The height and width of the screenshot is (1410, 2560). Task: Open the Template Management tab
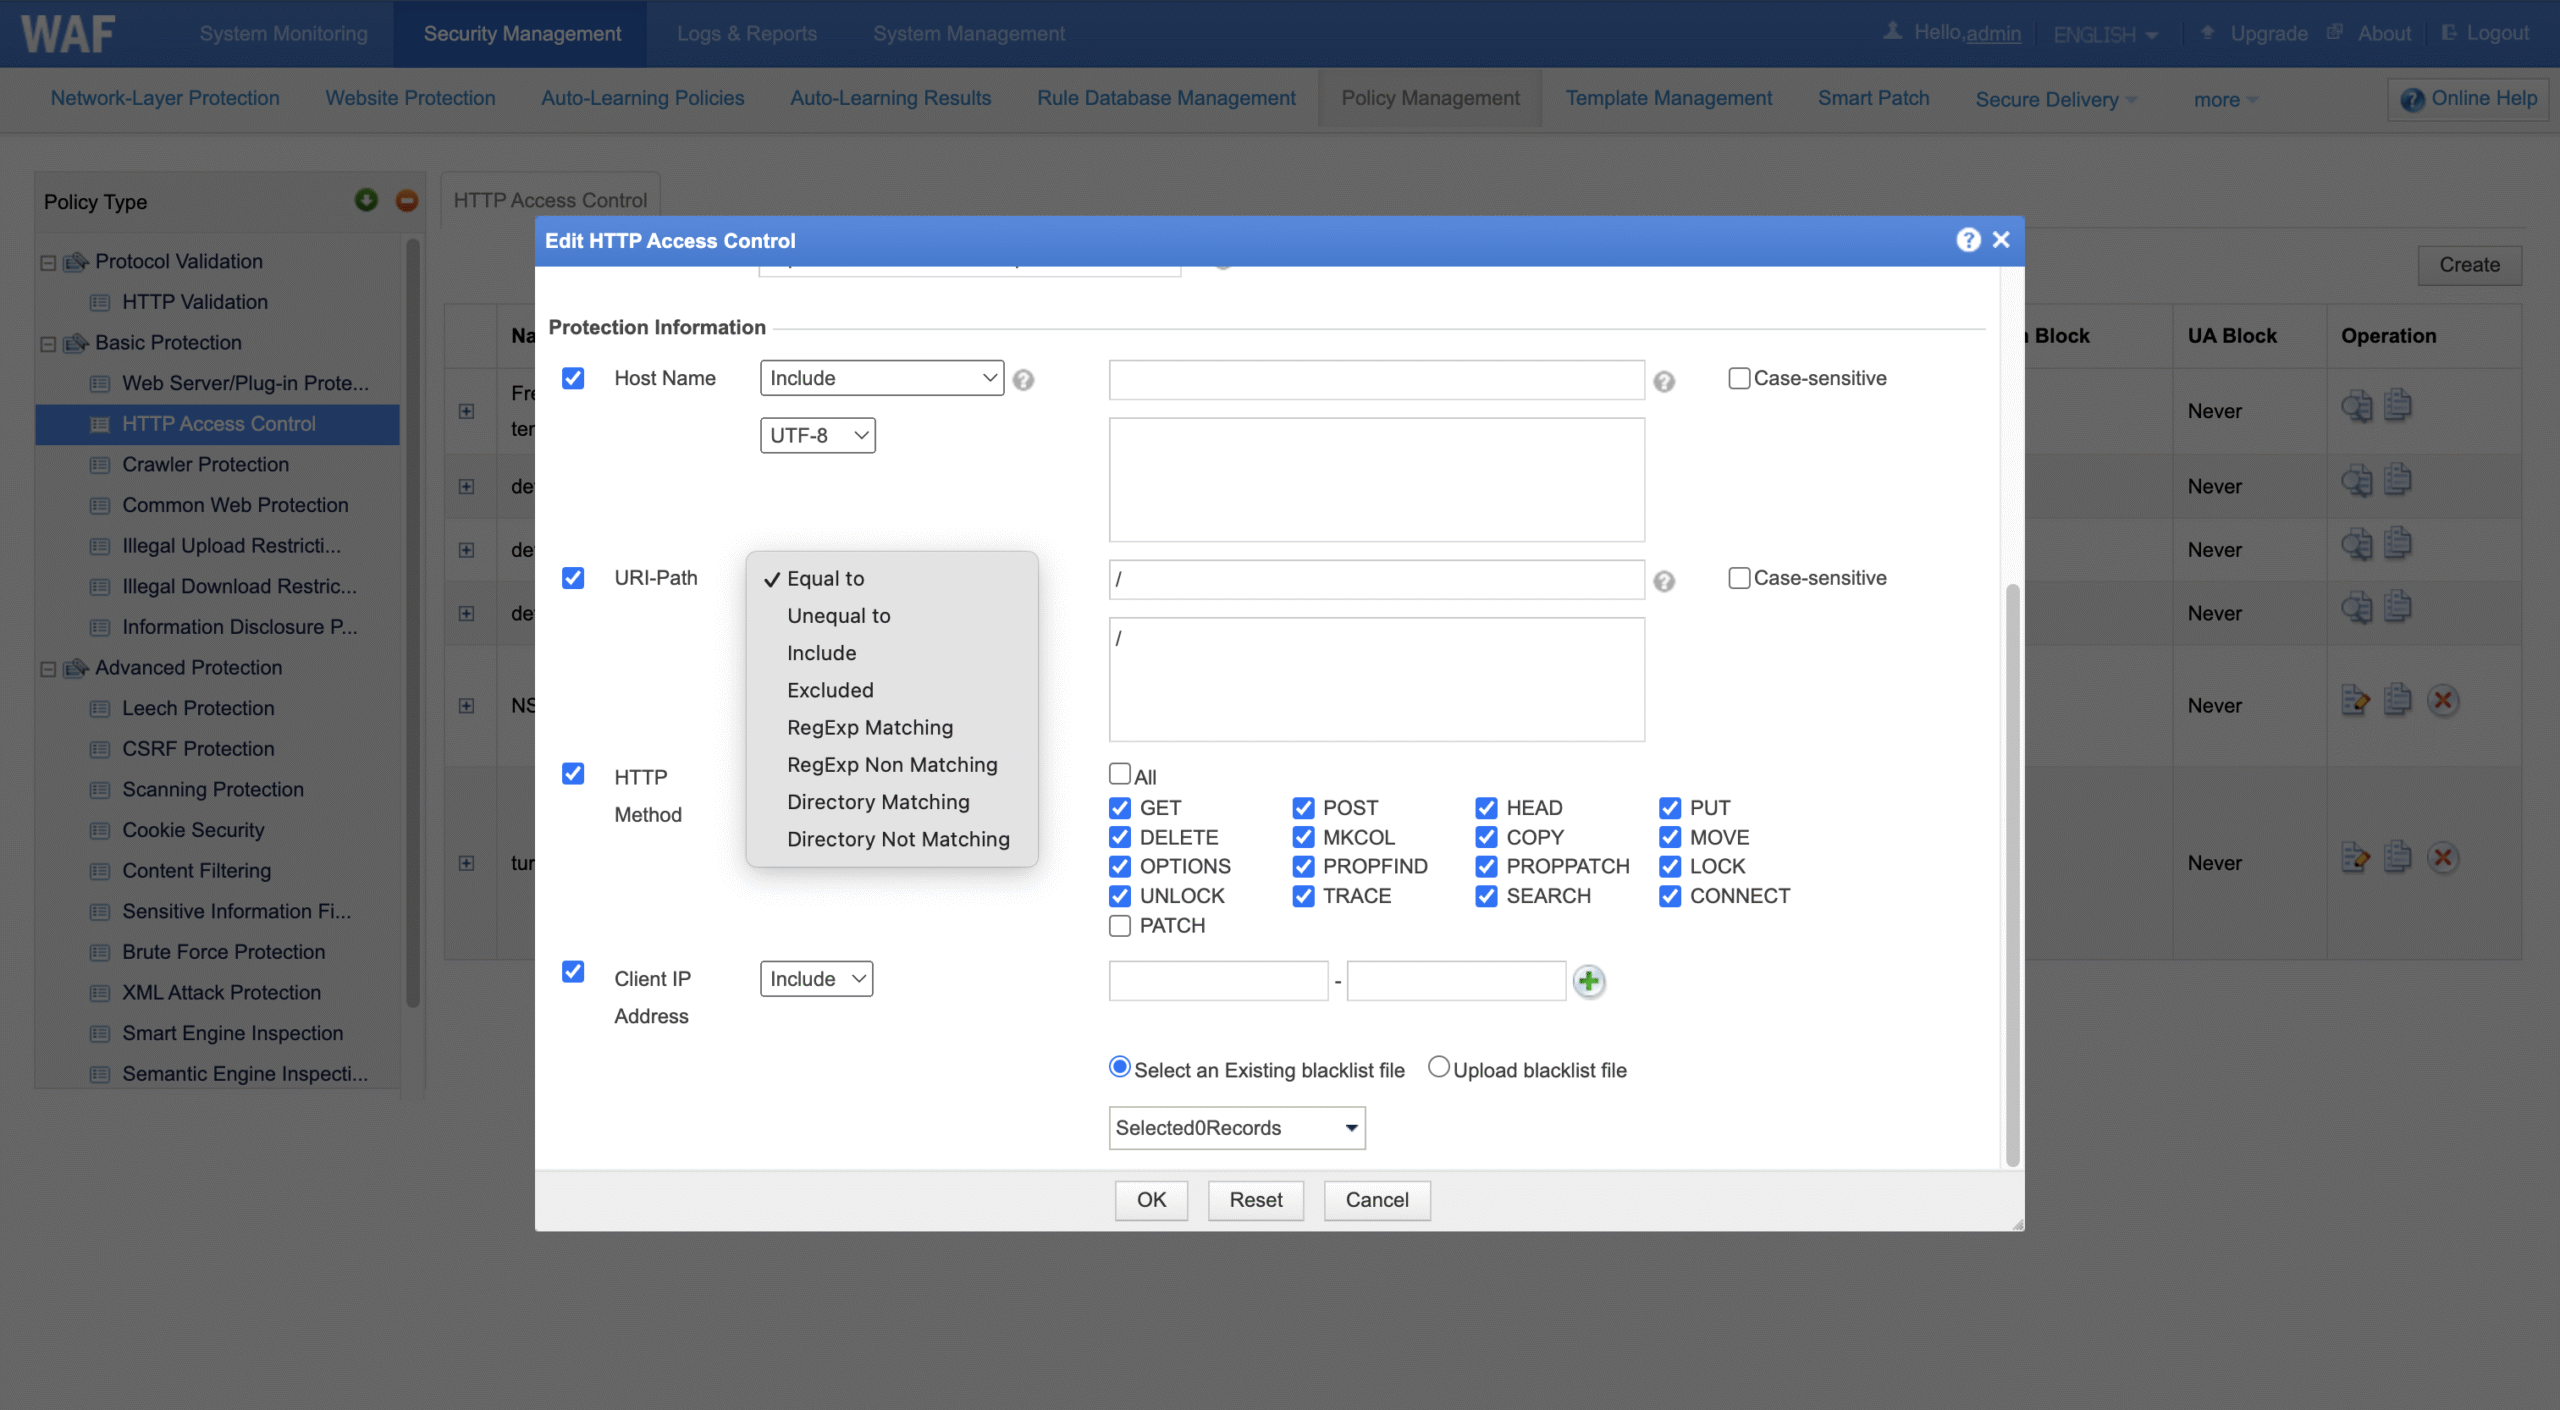[x=1668, y=98]
